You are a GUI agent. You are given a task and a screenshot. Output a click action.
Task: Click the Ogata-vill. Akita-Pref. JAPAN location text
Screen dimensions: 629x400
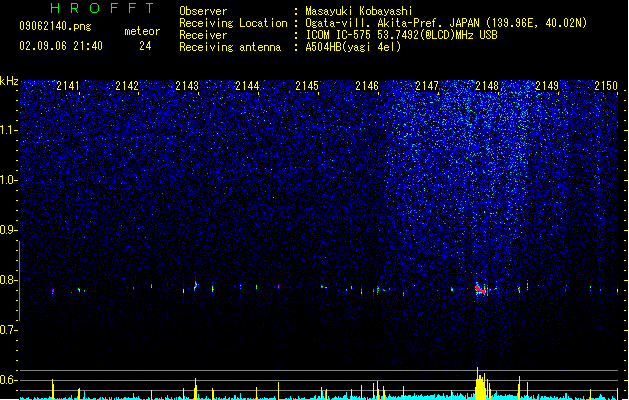(446, 23)
